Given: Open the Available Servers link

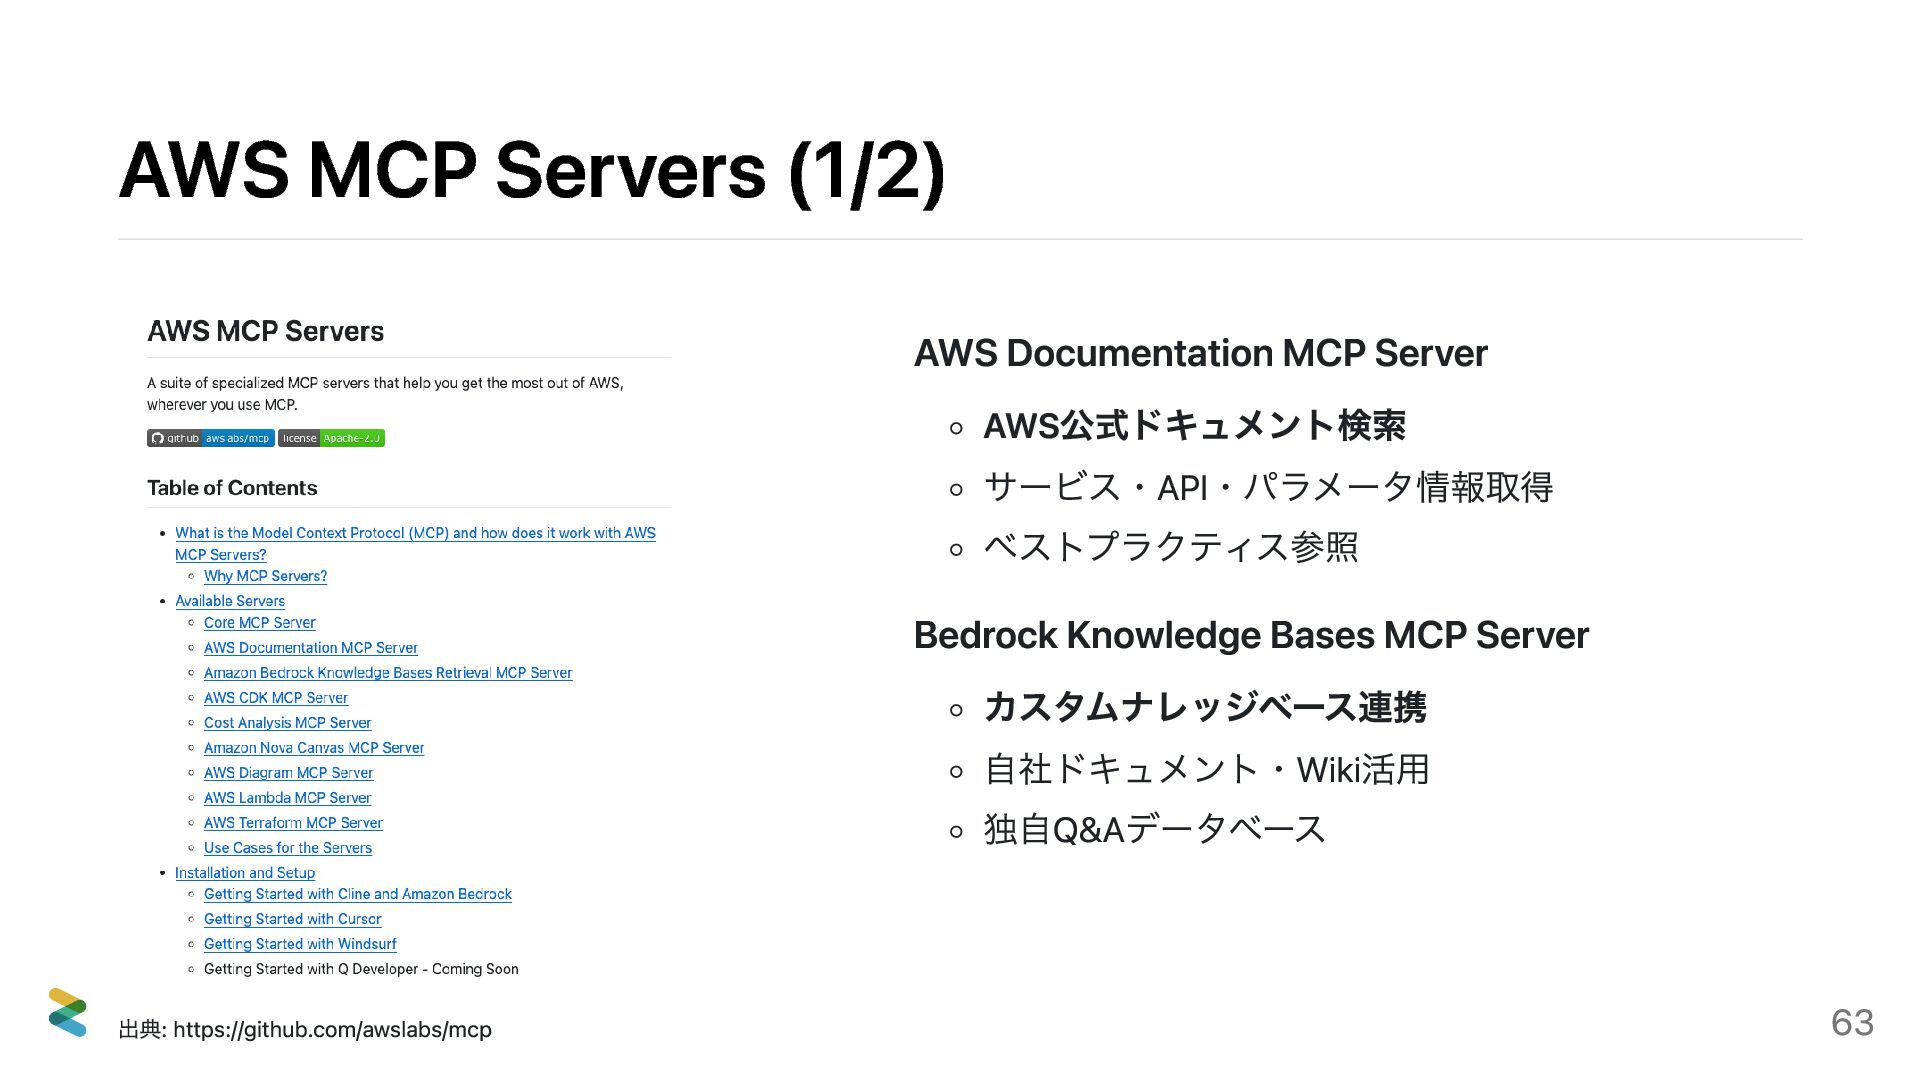Looking at the screenshot, I should (x=229, y=601).
